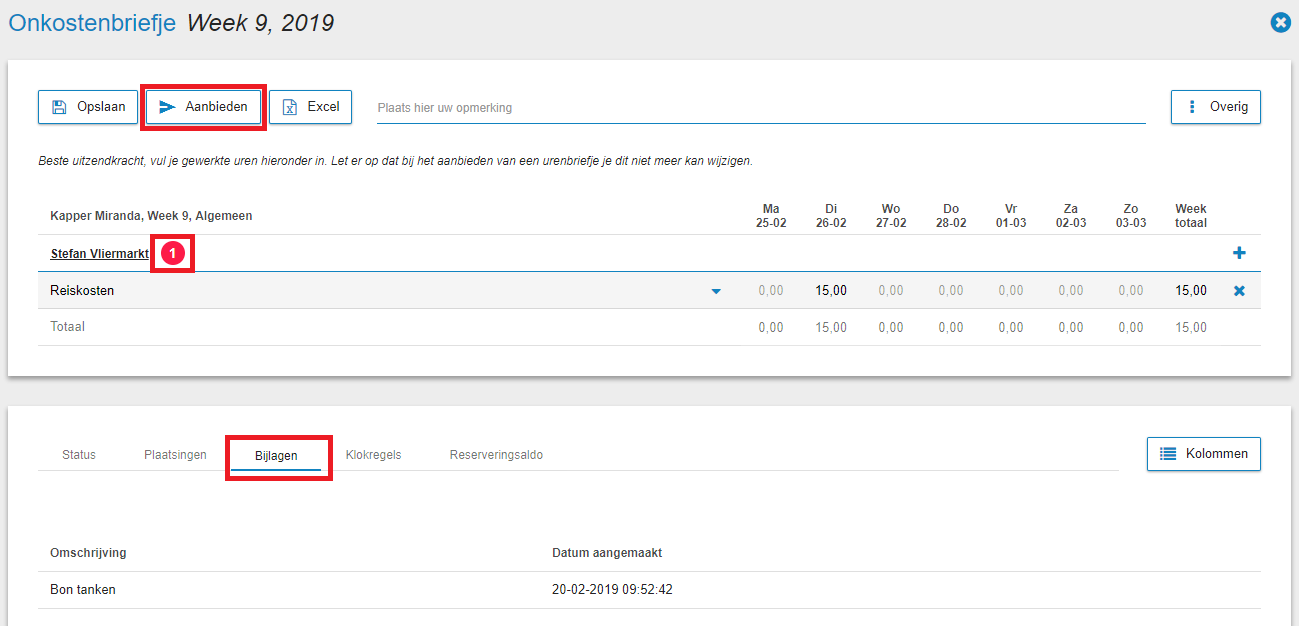
Task: Expand the Reiskosten type dropdown arrow
Action: pyautogui.click(x=716, y=292)
